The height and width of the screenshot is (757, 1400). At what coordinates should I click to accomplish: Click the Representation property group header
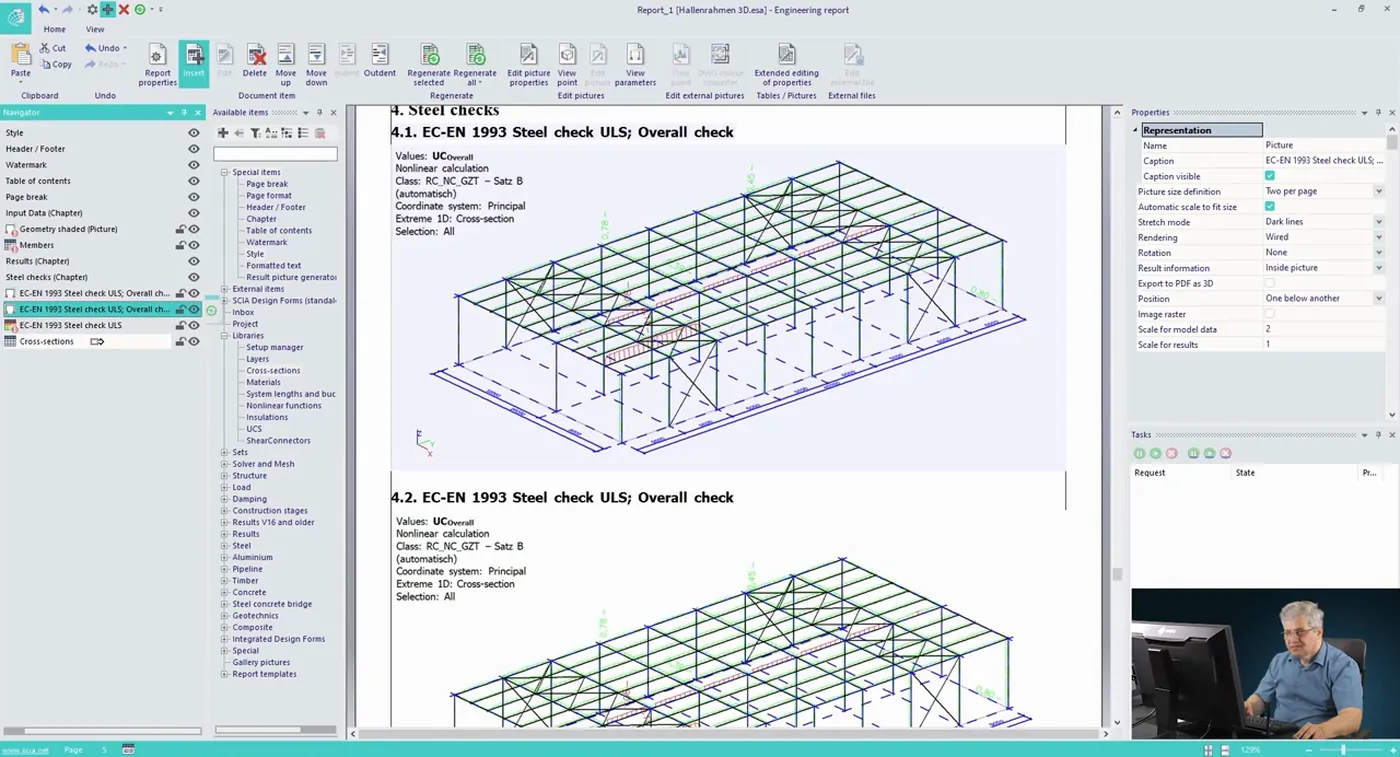pyautogui.click(x=1201, y=130)
